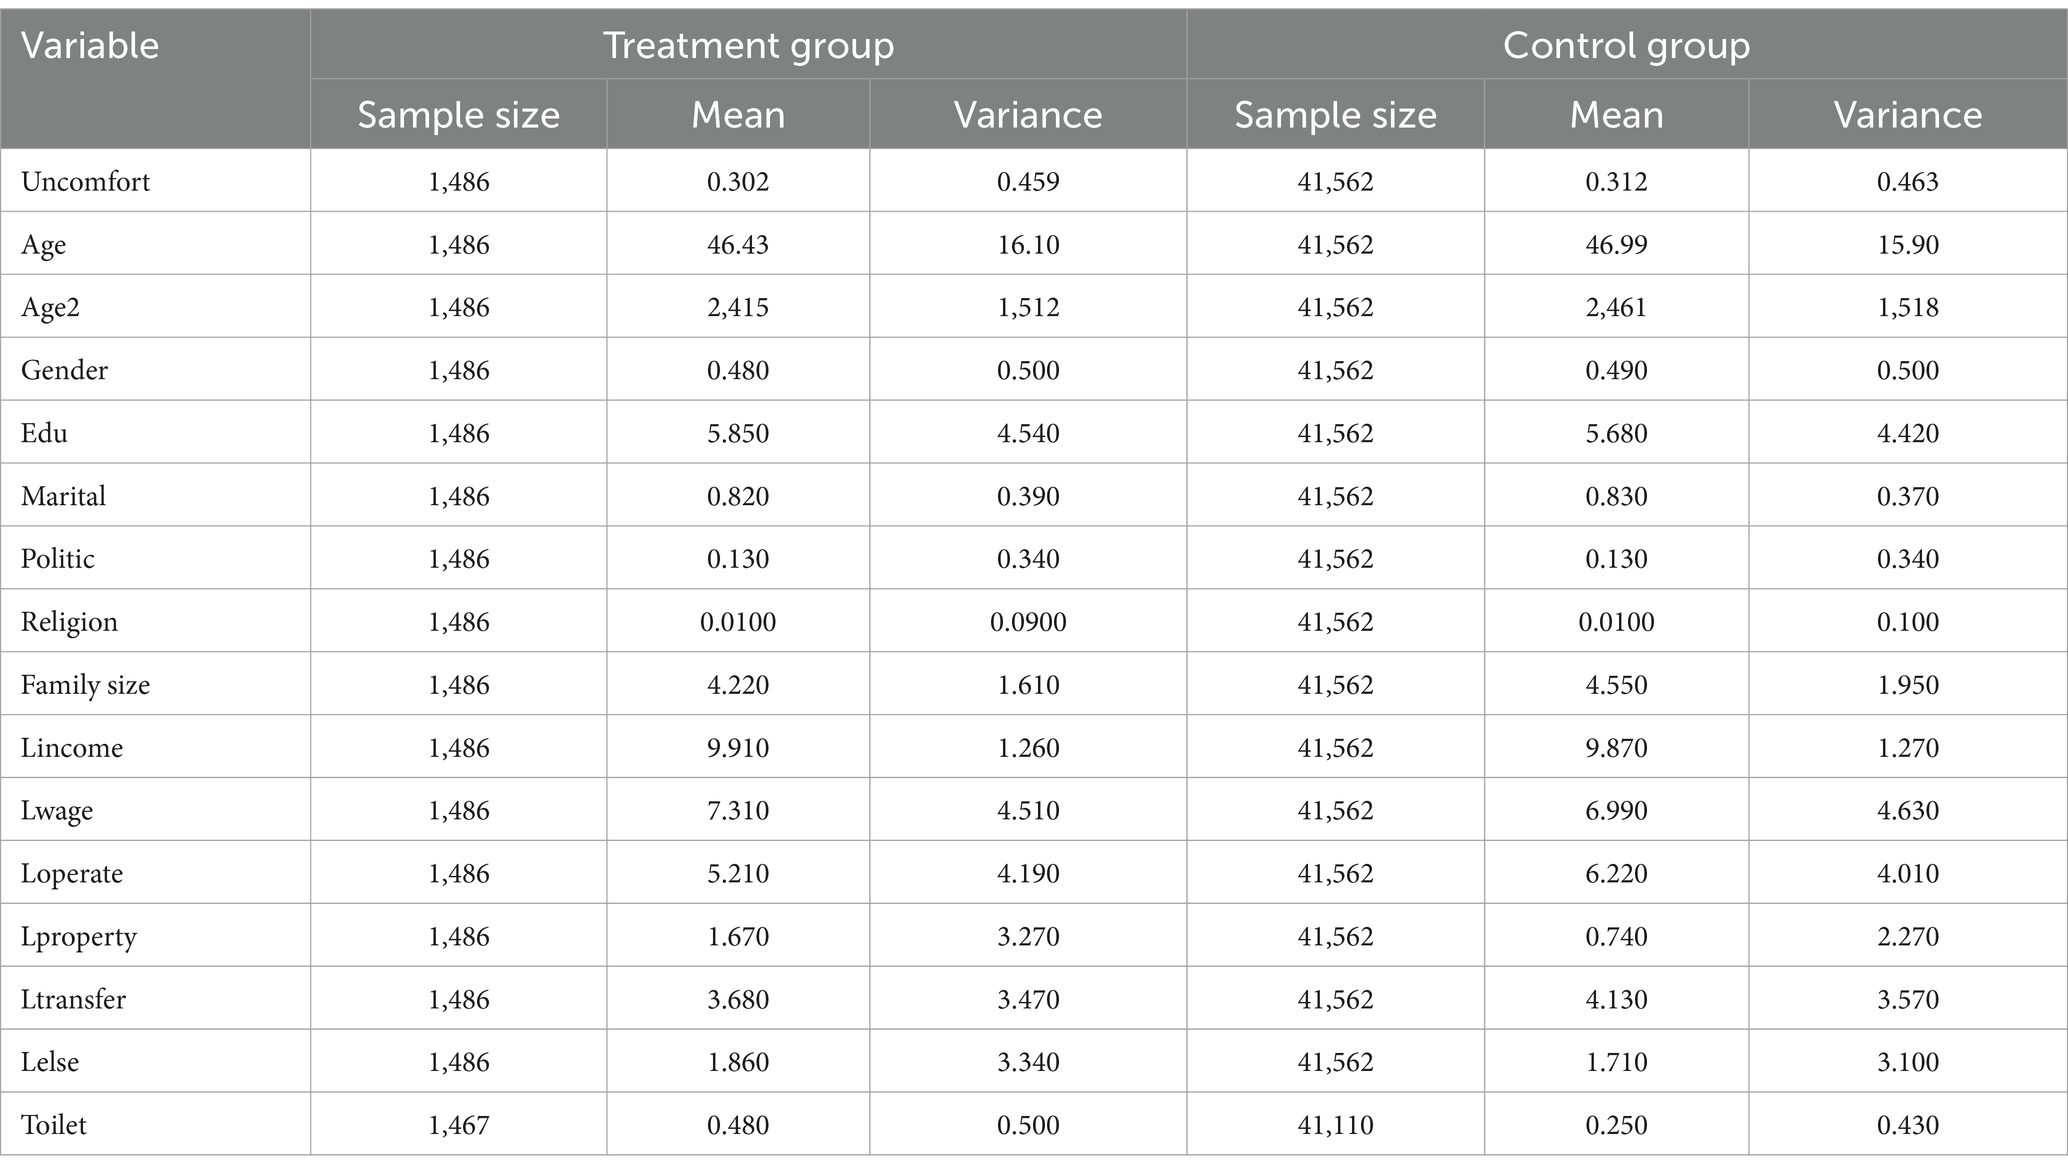Click the Politic variable label
Viewport: 2068px width, 1173px height.
coord(58,559)
